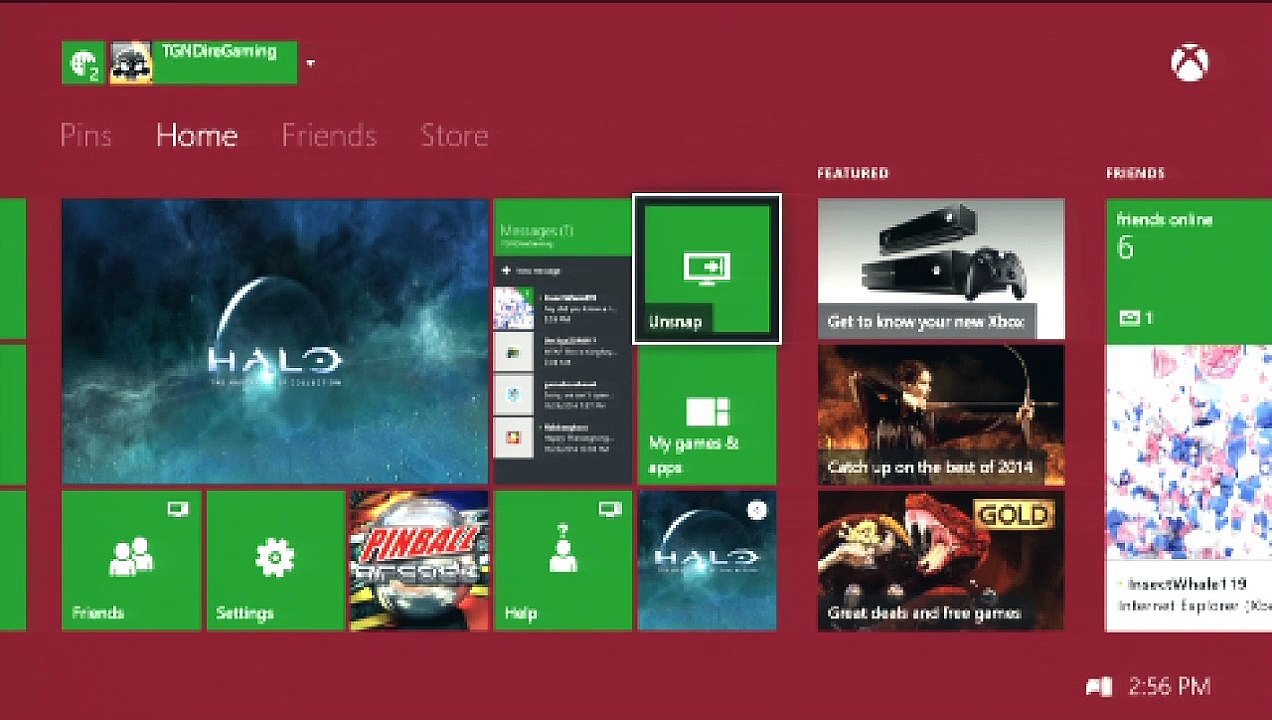Viewport: 1272px width, 720px height.
Task: Click the 2:56 PM clock
Action: [x=1169, y=687]
